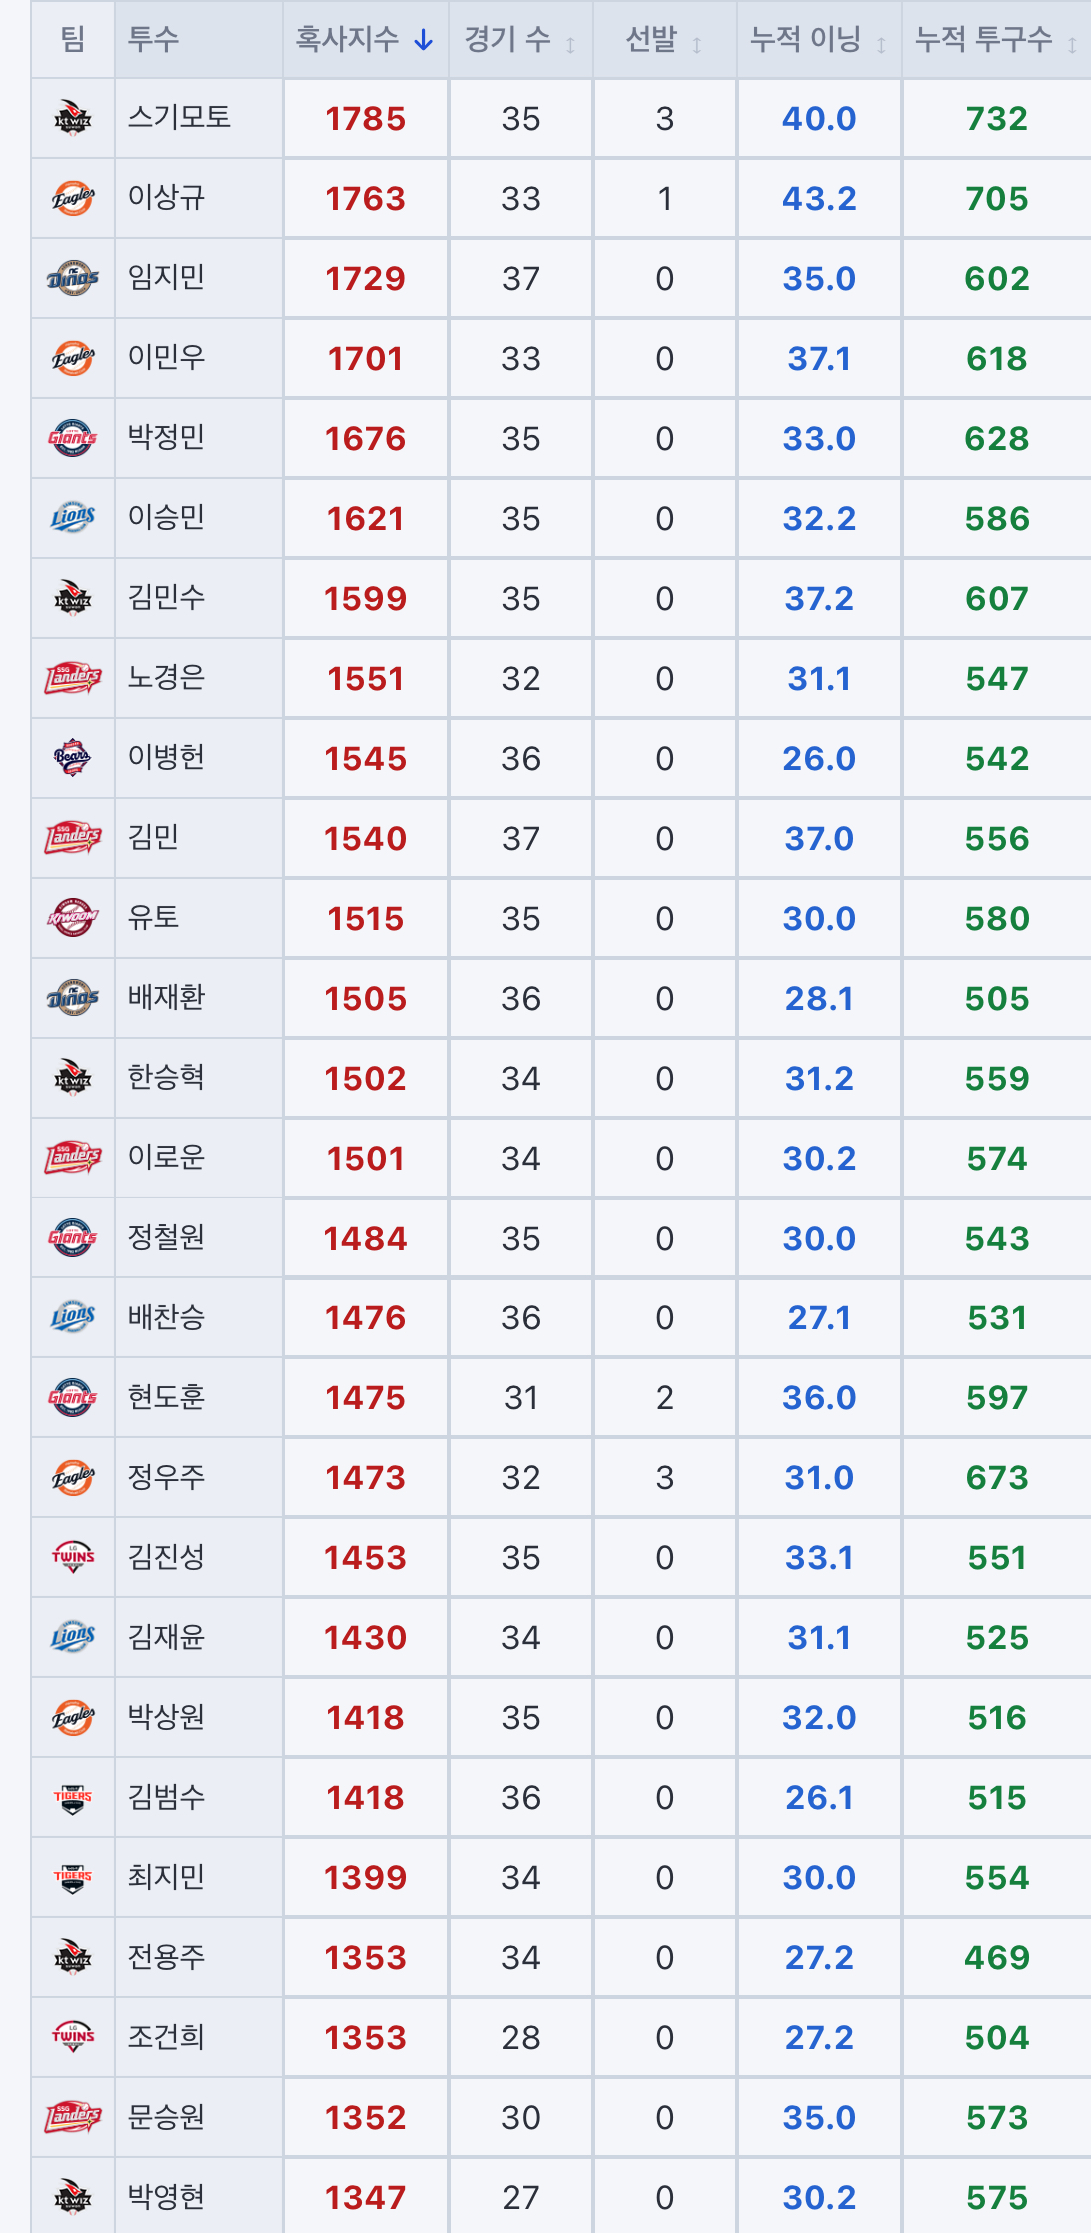Click the Eagles logo beside 이상규

coord(73,198)
